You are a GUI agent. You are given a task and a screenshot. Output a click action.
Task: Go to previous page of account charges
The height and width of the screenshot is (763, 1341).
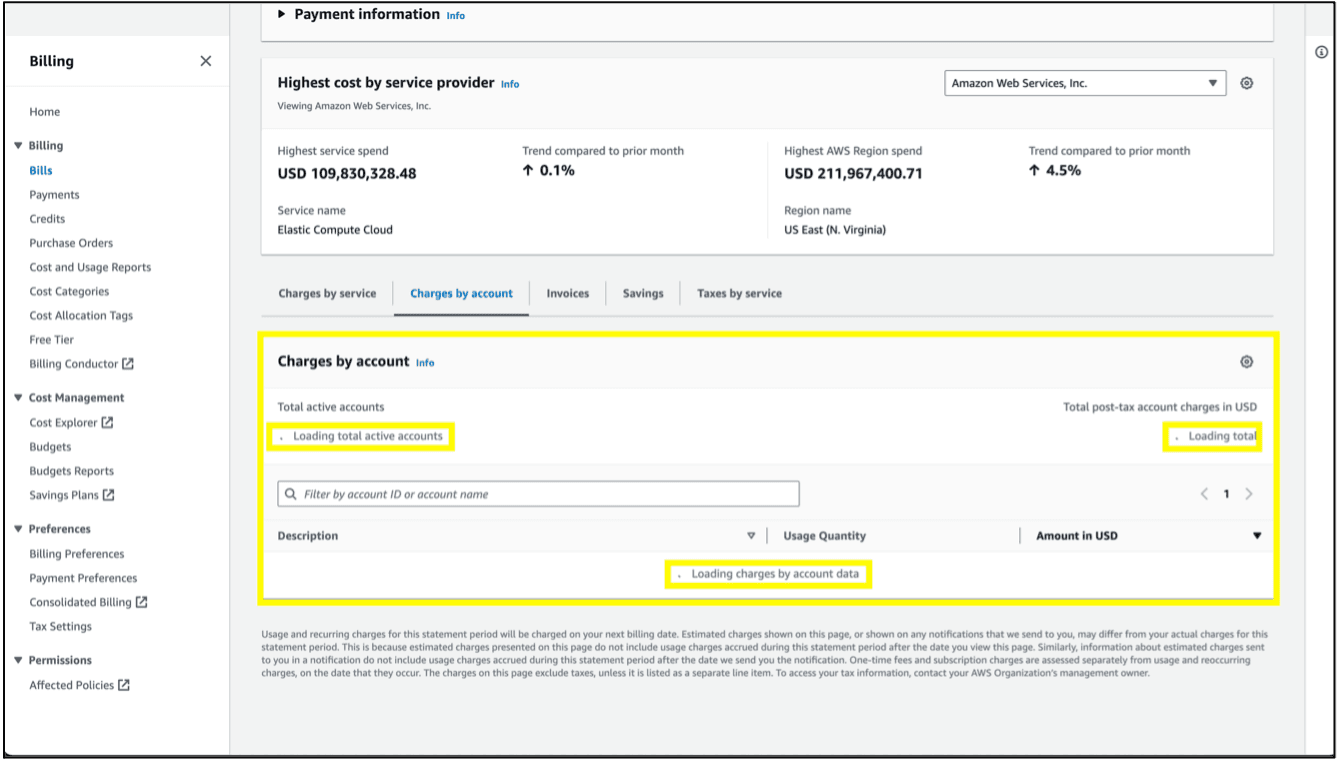pyautogui.click(x=1204, y=494)
